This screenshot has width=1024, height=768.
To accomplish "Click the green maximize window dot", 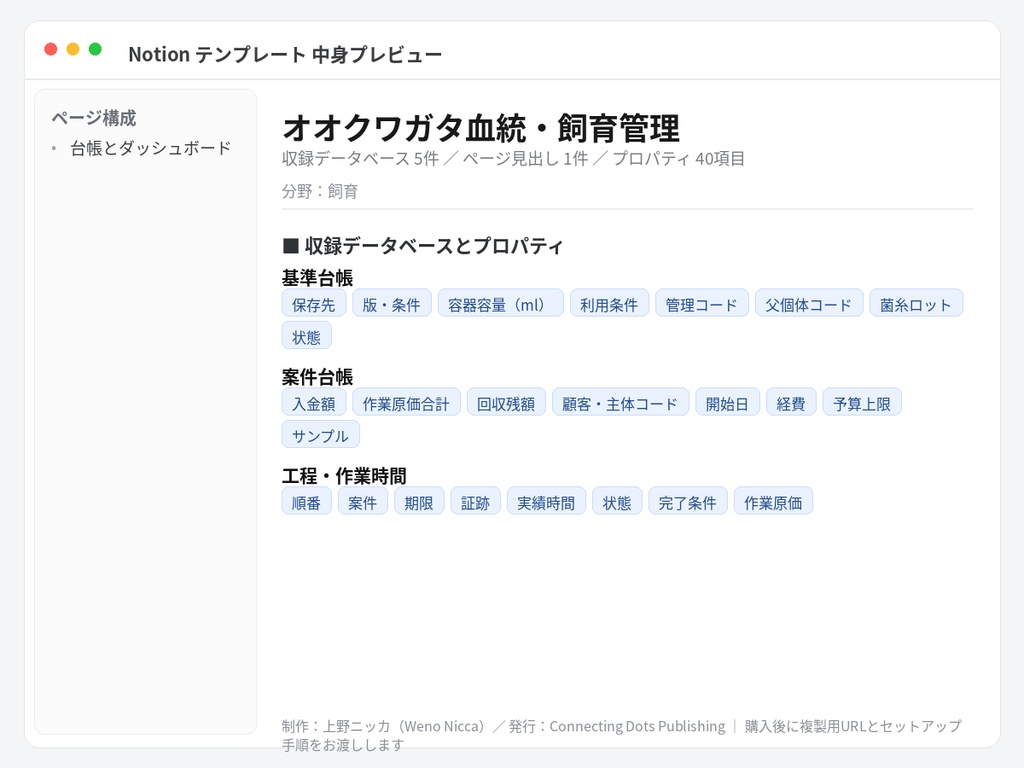I will coord(95,49).
